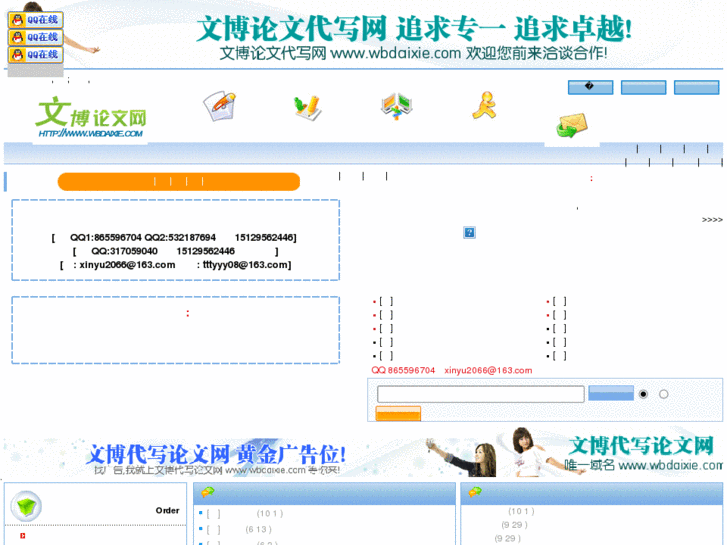The height and width of the screenshot is (545, 727).
Task: Click the green cube Order icon
Action: tap(26, 506)
